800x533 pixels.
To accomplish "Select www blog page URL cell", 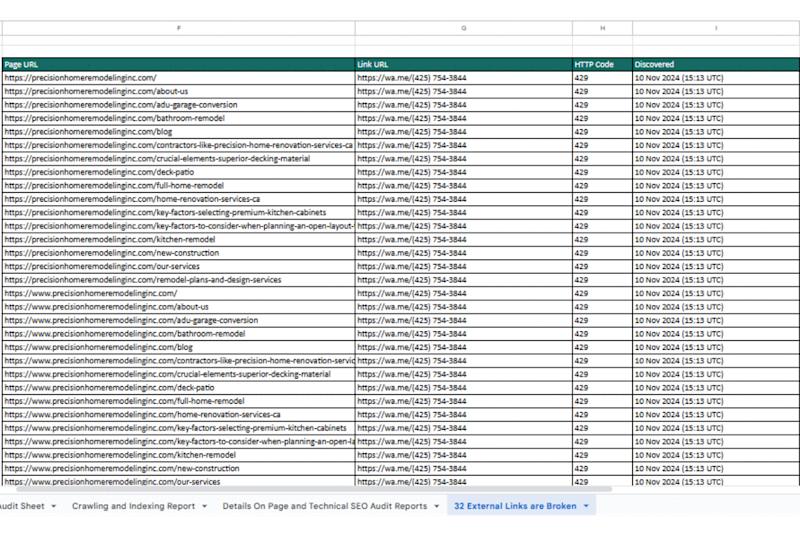I will click(x=179, y=347).
